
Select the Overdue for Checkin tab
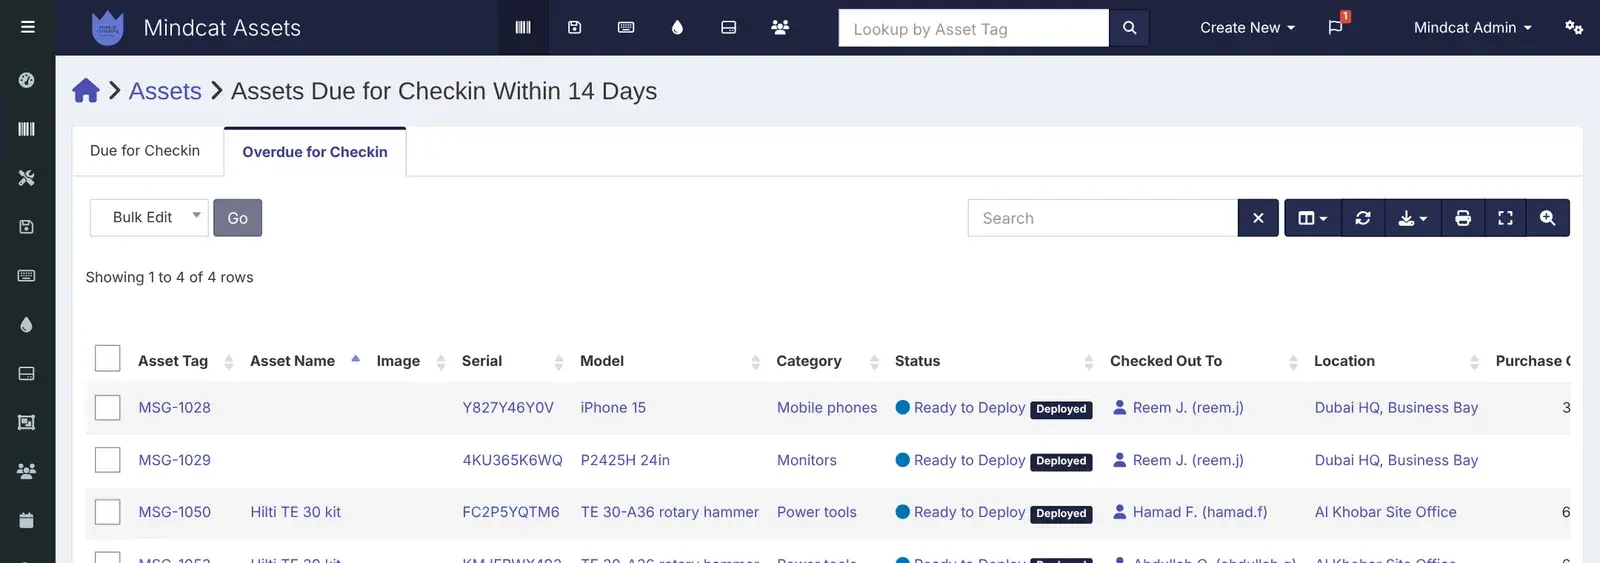(315, 152)
